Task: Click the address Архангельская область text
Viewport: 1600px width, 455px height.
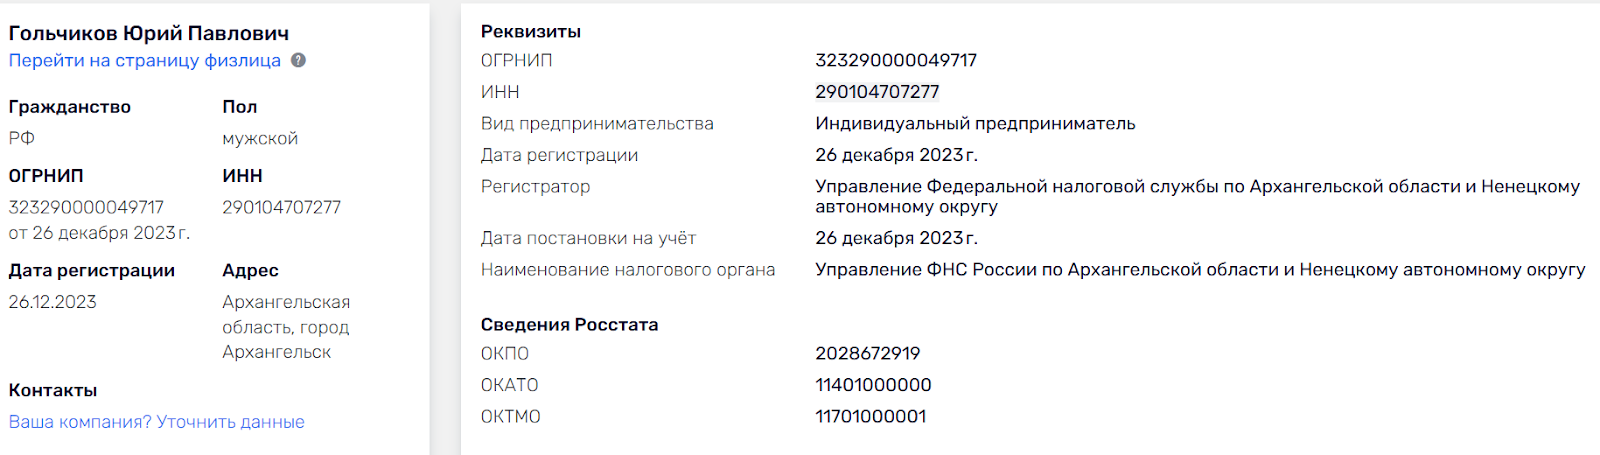Action: coord(286,327)
